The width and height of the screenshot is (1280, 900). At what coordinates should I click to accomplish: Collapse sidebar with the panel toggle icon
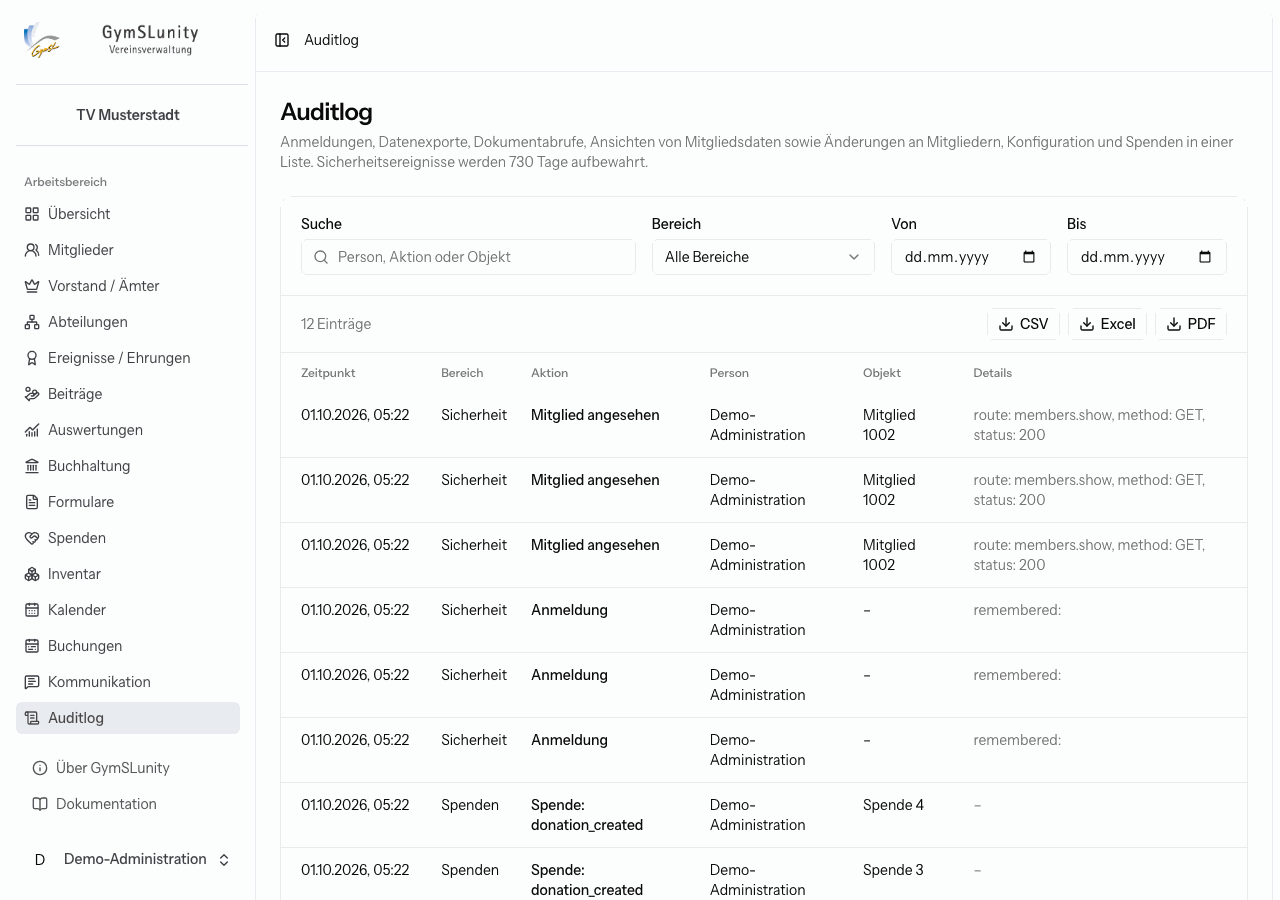(282, 40)
